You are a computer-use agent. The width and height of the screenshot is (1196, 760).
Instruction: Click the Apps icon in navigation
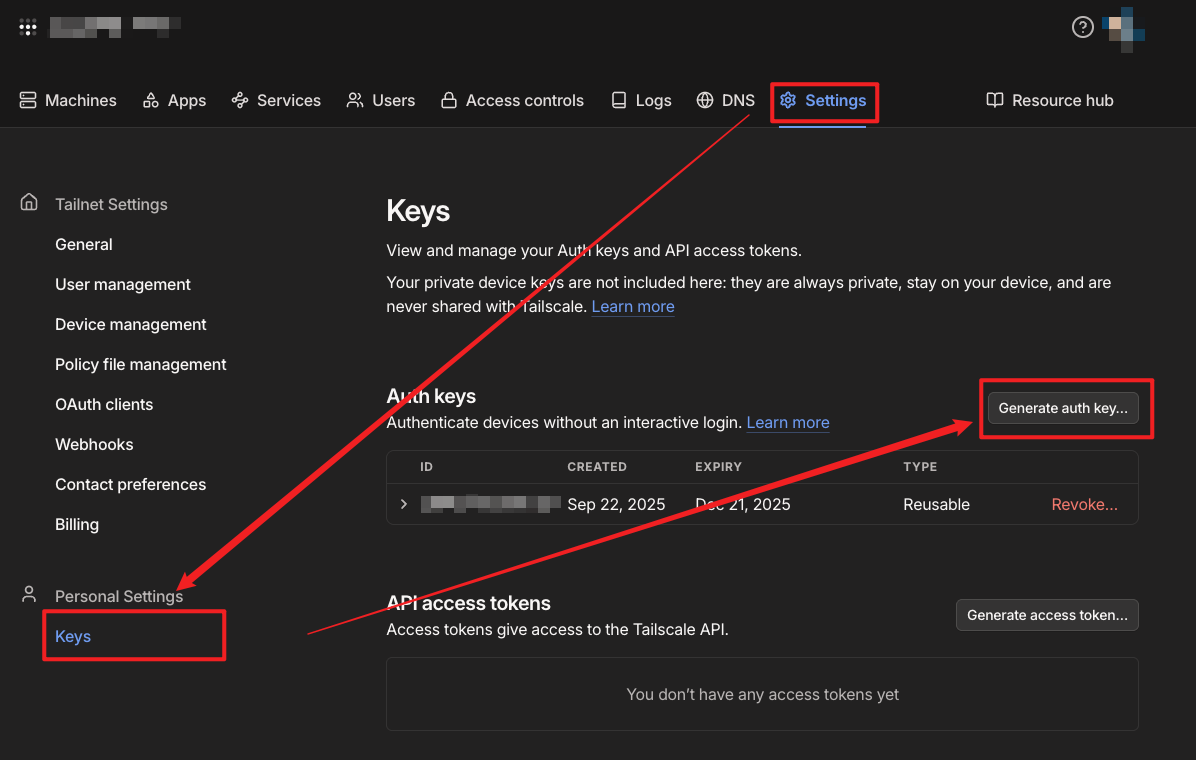[151, 100]
